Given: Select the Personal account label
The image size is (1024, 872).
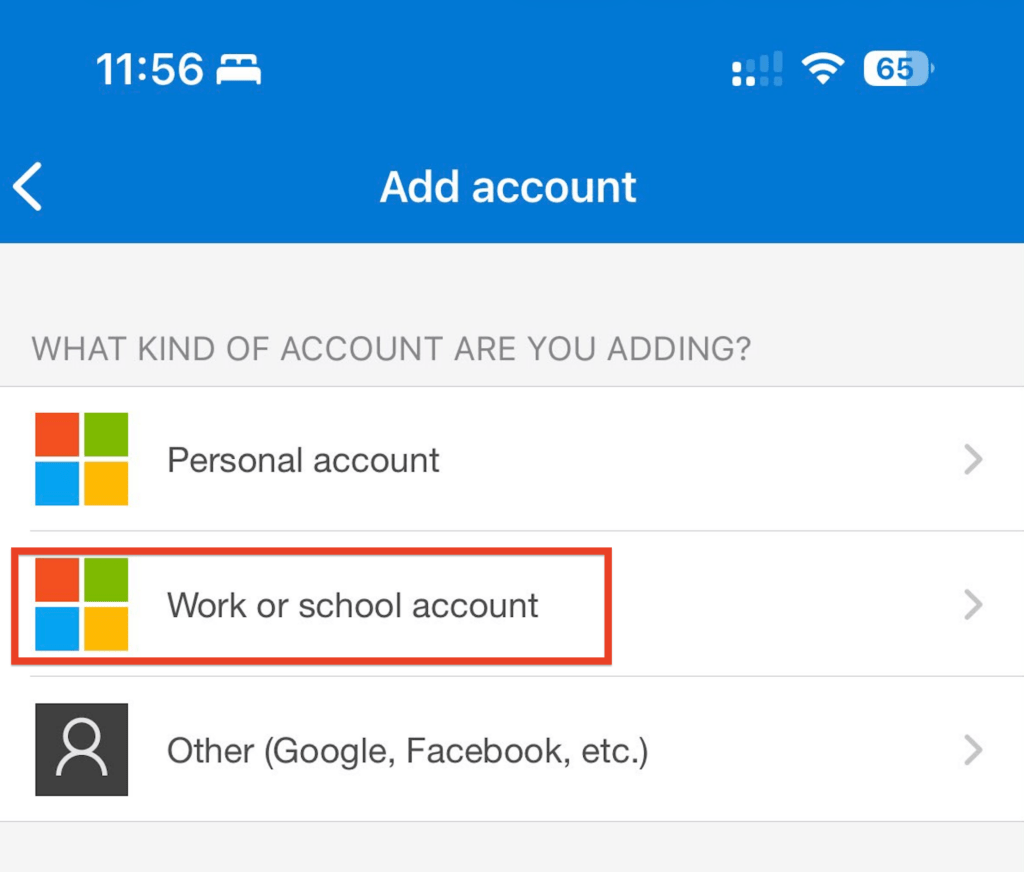Looking at the screenshot, I should (303, 460).
